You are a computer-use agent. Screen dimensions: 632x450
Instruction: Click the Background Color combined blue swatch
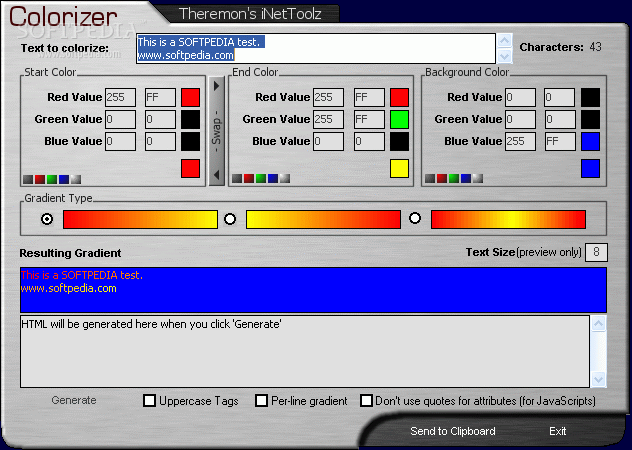(590, 169)
